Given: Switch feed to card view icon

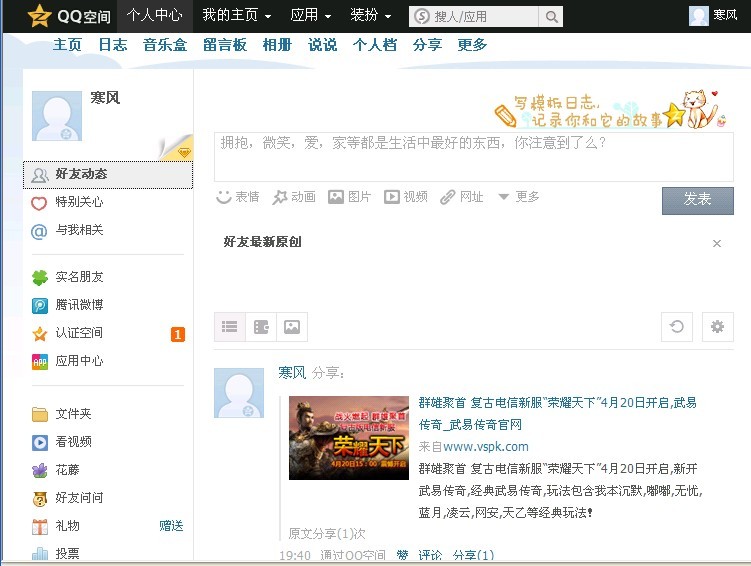Looking at the screenshot, I should tap(261, 327).
